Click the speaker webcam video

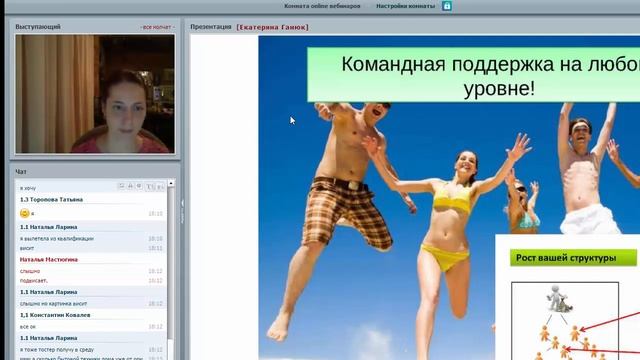pos(95,94)
